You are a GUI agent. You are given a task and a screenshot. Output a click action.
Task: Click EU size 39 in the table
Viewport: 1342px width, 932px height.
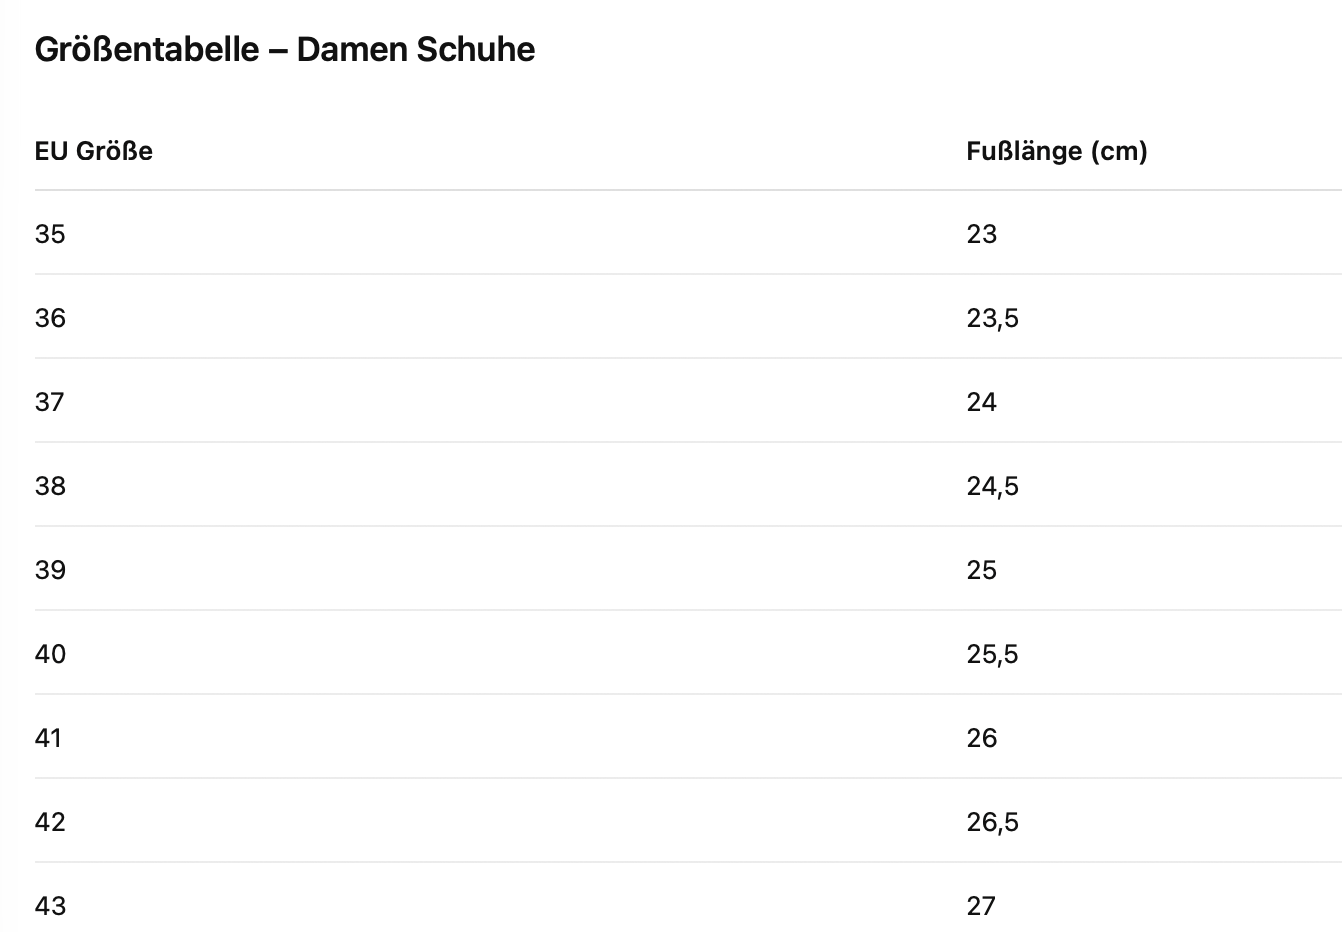(50, 570)
